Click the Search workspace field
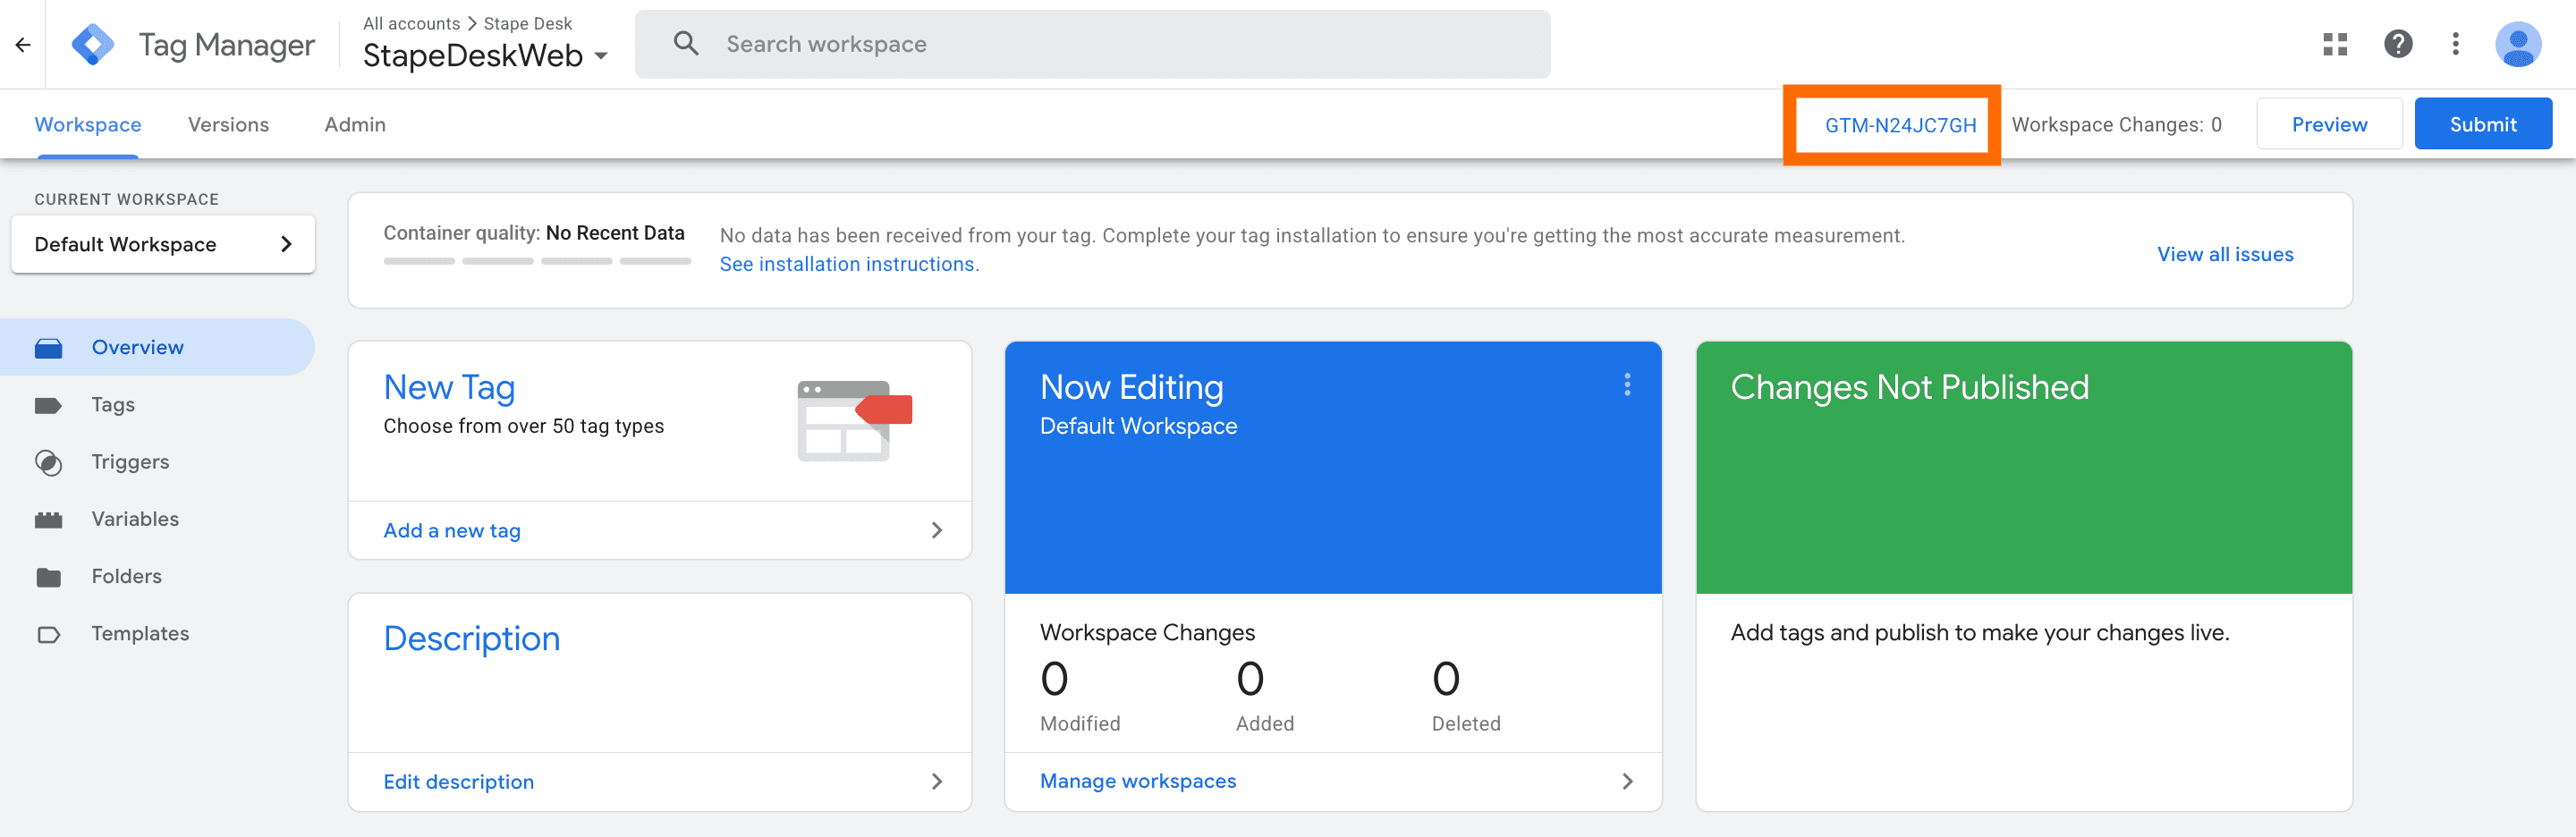 [1092, 44]
